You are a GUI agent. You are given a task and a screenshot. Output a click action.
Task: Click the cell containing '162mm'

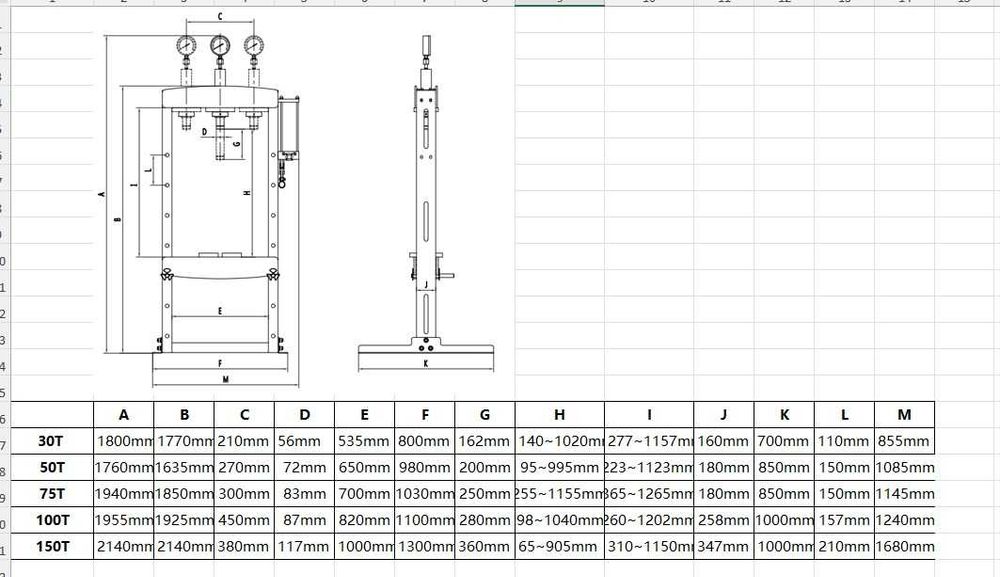pyautogui.click(x=485, y=441)
